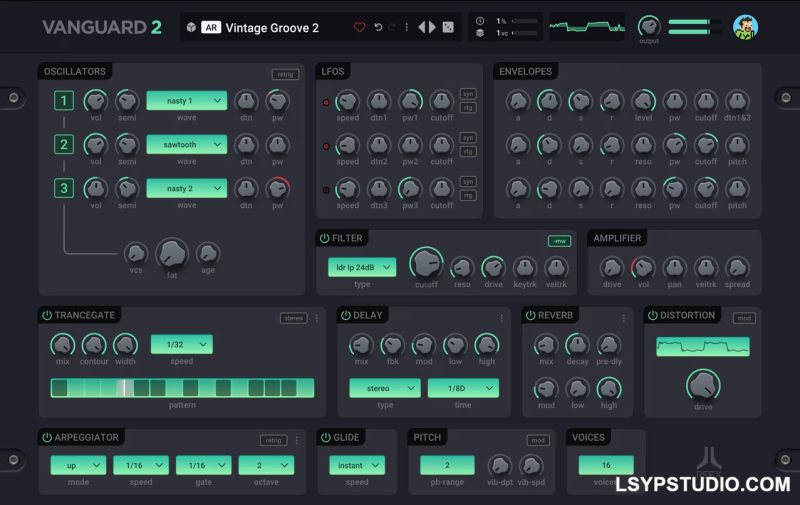Click the pb-range value field
This screenshot has height=505, width=800.
(447, 465)
